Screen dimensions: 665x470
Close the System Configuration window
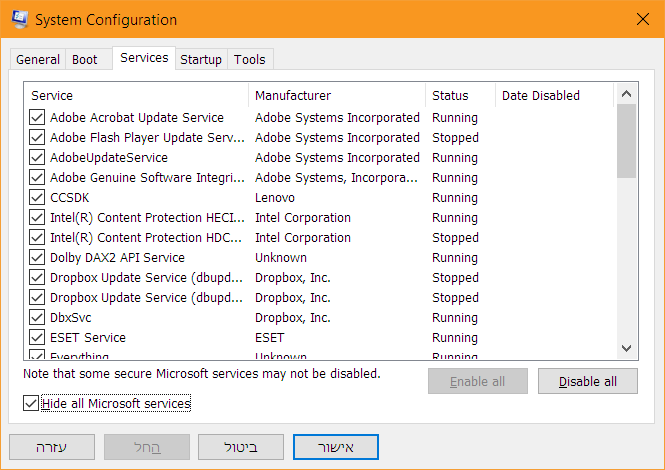point(643,19)
